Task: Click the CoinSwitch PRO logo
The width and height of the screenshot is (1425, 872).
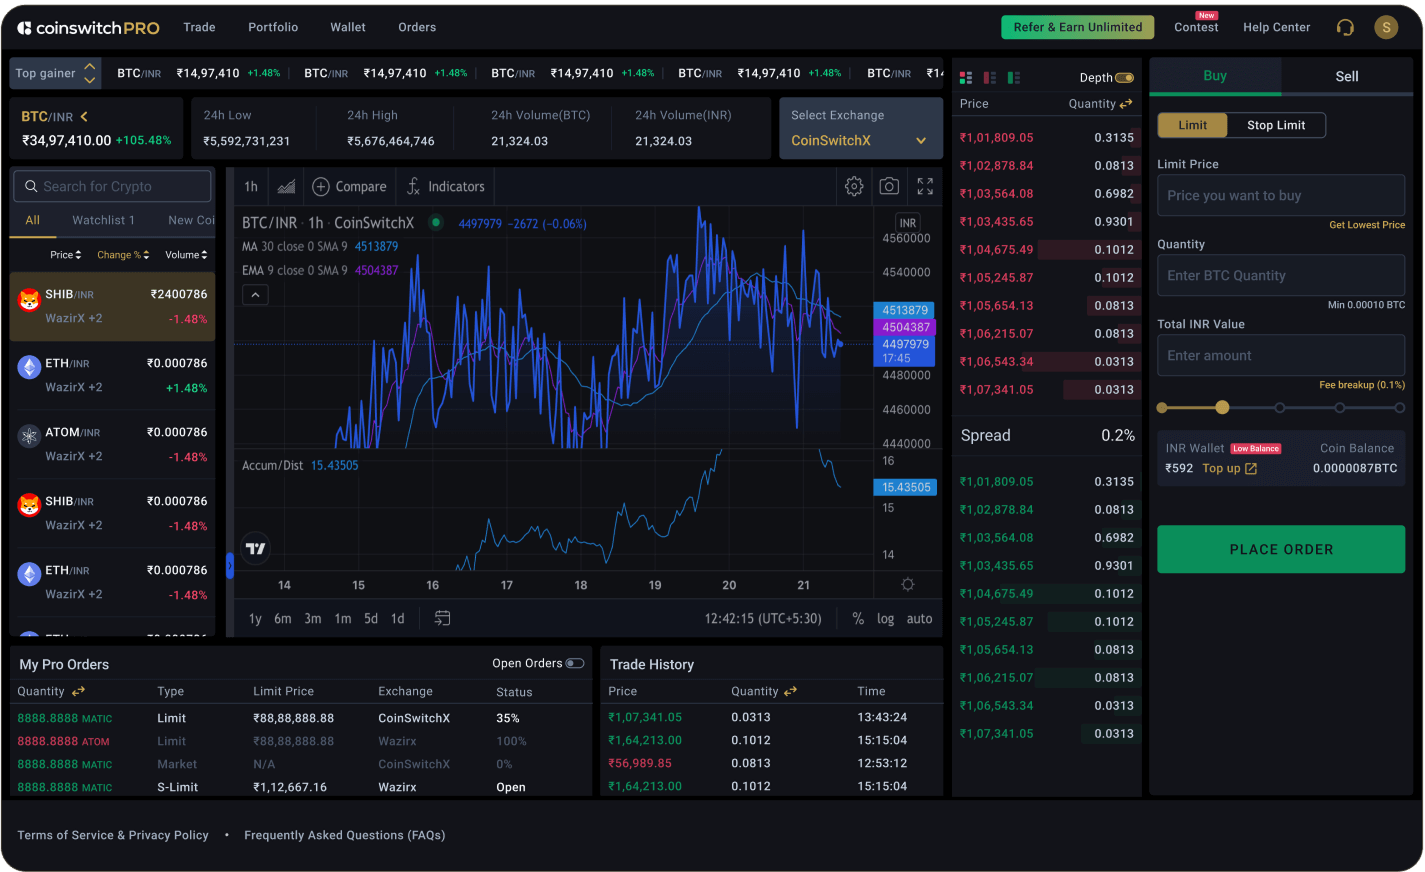Action: coord(88,28)
